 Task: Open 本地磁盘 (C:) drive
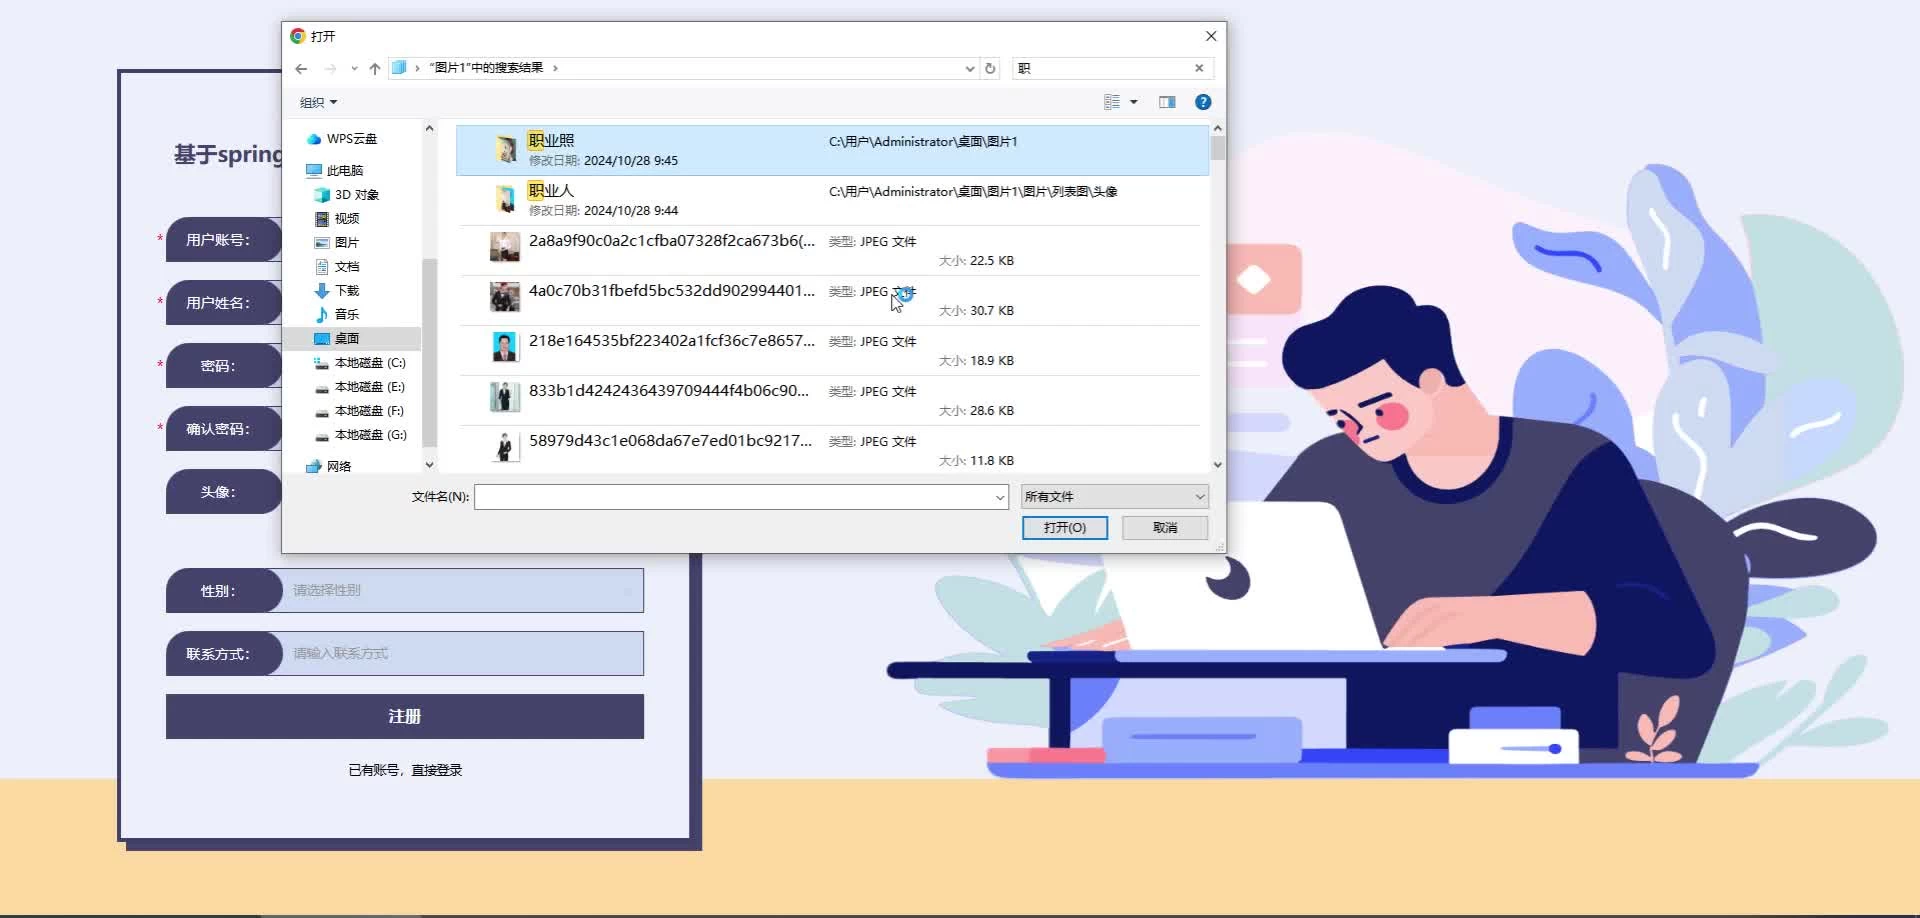point(360,363)
